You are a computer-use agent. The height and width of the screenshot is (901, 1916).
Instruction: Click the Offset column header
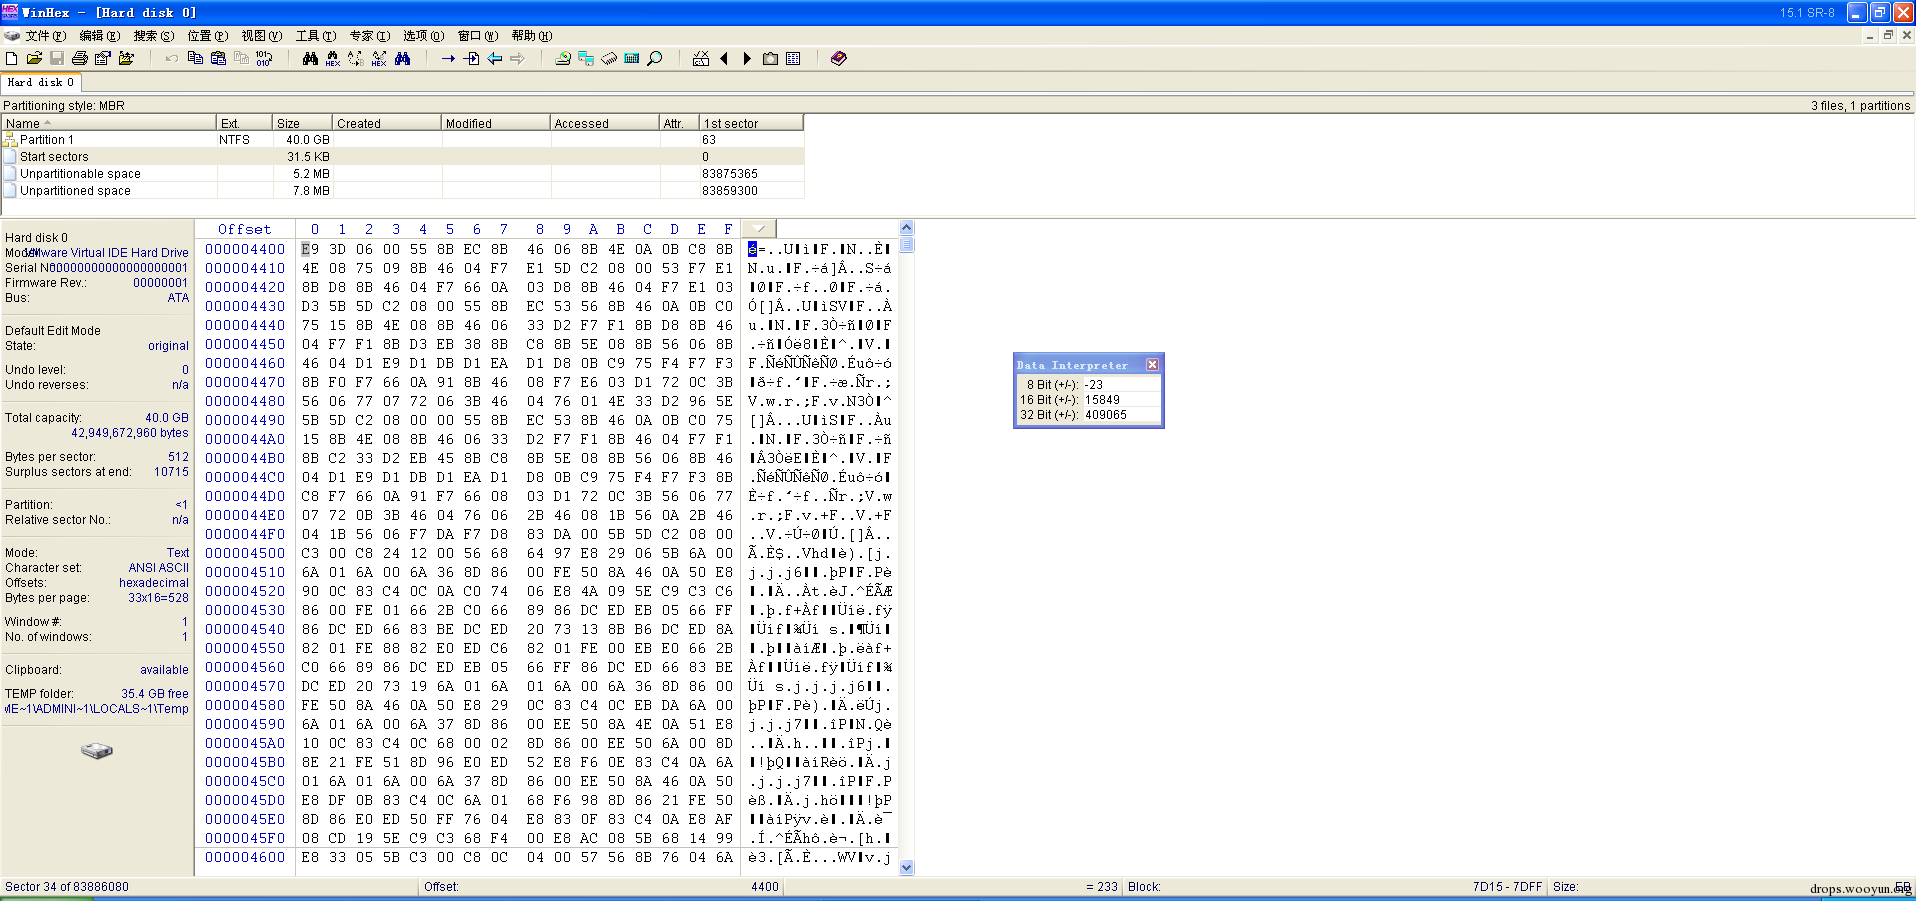[x=245, y=229]
